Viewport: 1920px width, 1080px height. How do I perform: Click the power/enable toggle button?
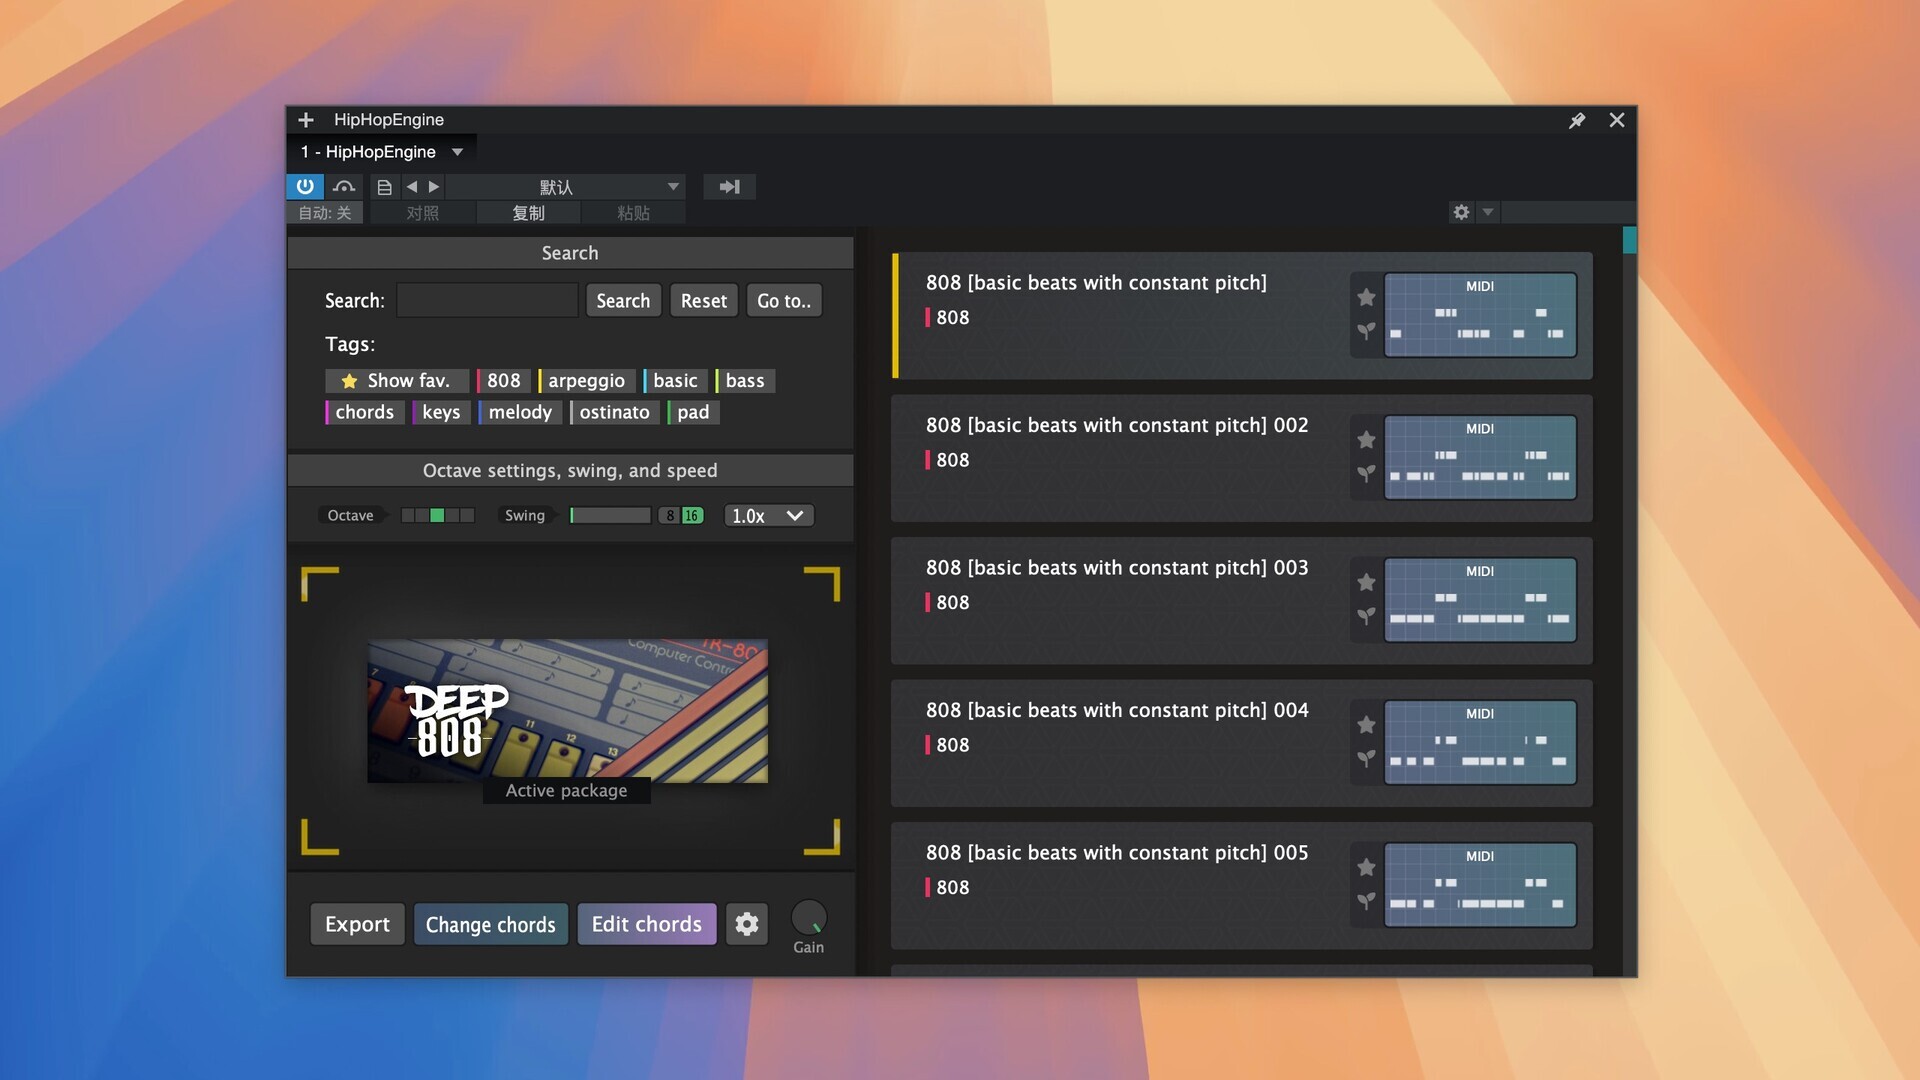click(x=305, y=186)
